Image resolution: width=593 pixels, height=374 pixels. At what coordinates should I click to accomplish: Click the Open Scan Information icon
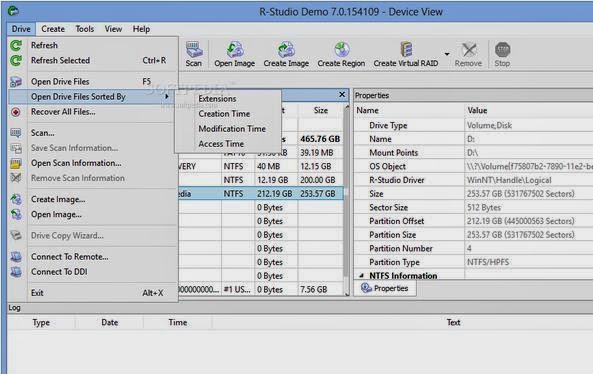tap(16, 163)
